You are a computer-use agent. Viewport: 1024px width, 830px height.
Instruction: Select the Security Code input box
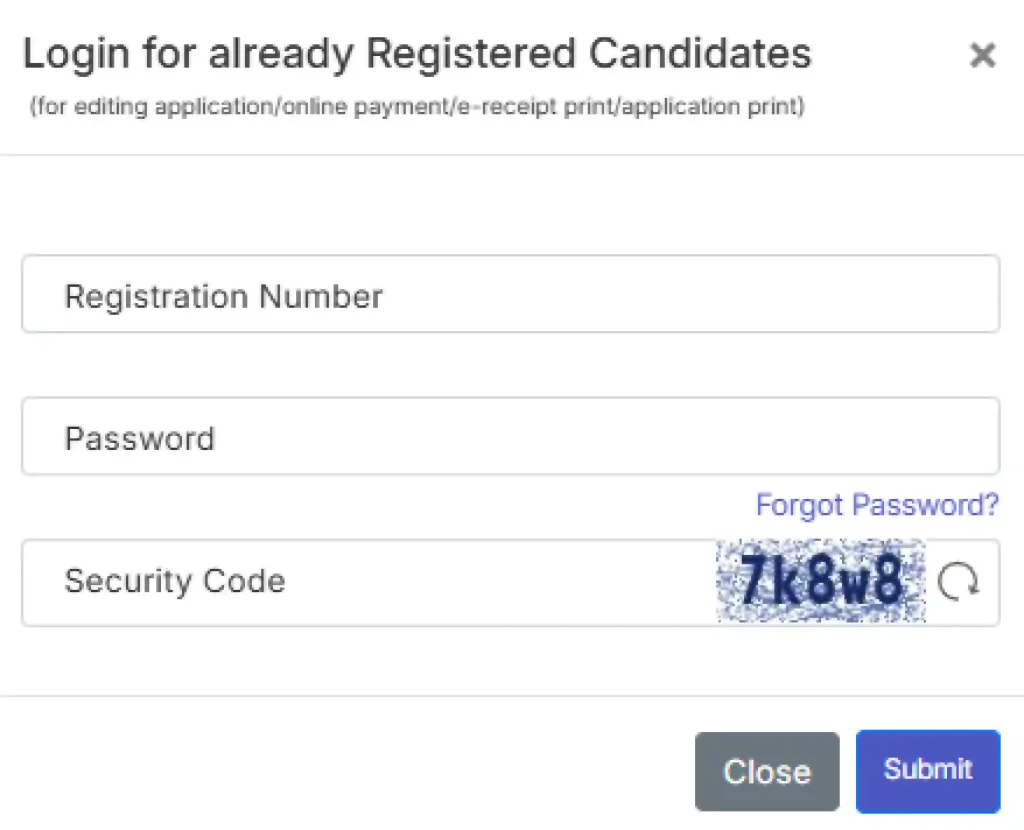point(350,582)
